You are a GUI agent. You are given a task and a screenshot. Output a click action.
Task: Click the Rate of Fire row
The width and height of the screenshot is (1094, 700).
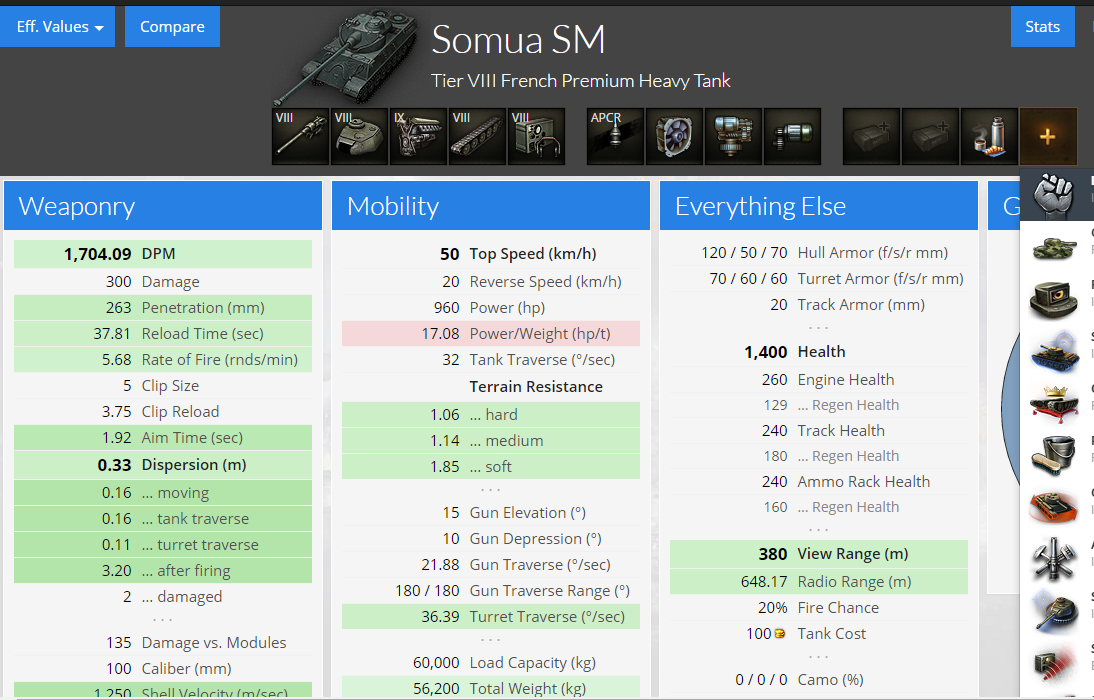(x=163, y=359)
